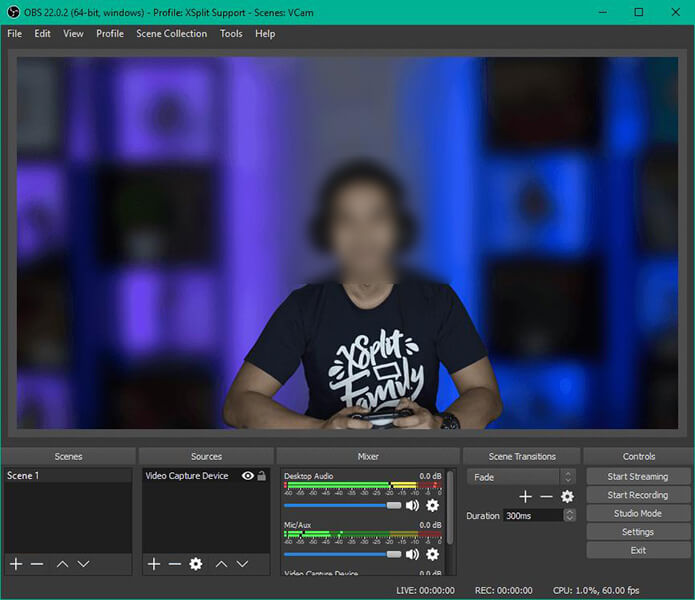The image size is (695, 600).
Task: Mute Desktop Audio with the speaker icon
Action: (412, 505)
